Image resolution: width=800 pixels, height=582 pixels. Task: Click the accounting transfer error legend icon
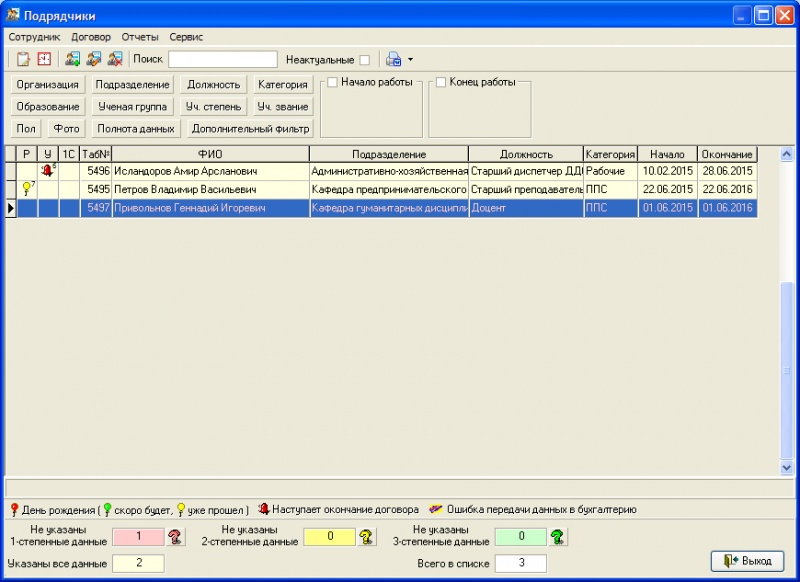(x=435, y=509)
